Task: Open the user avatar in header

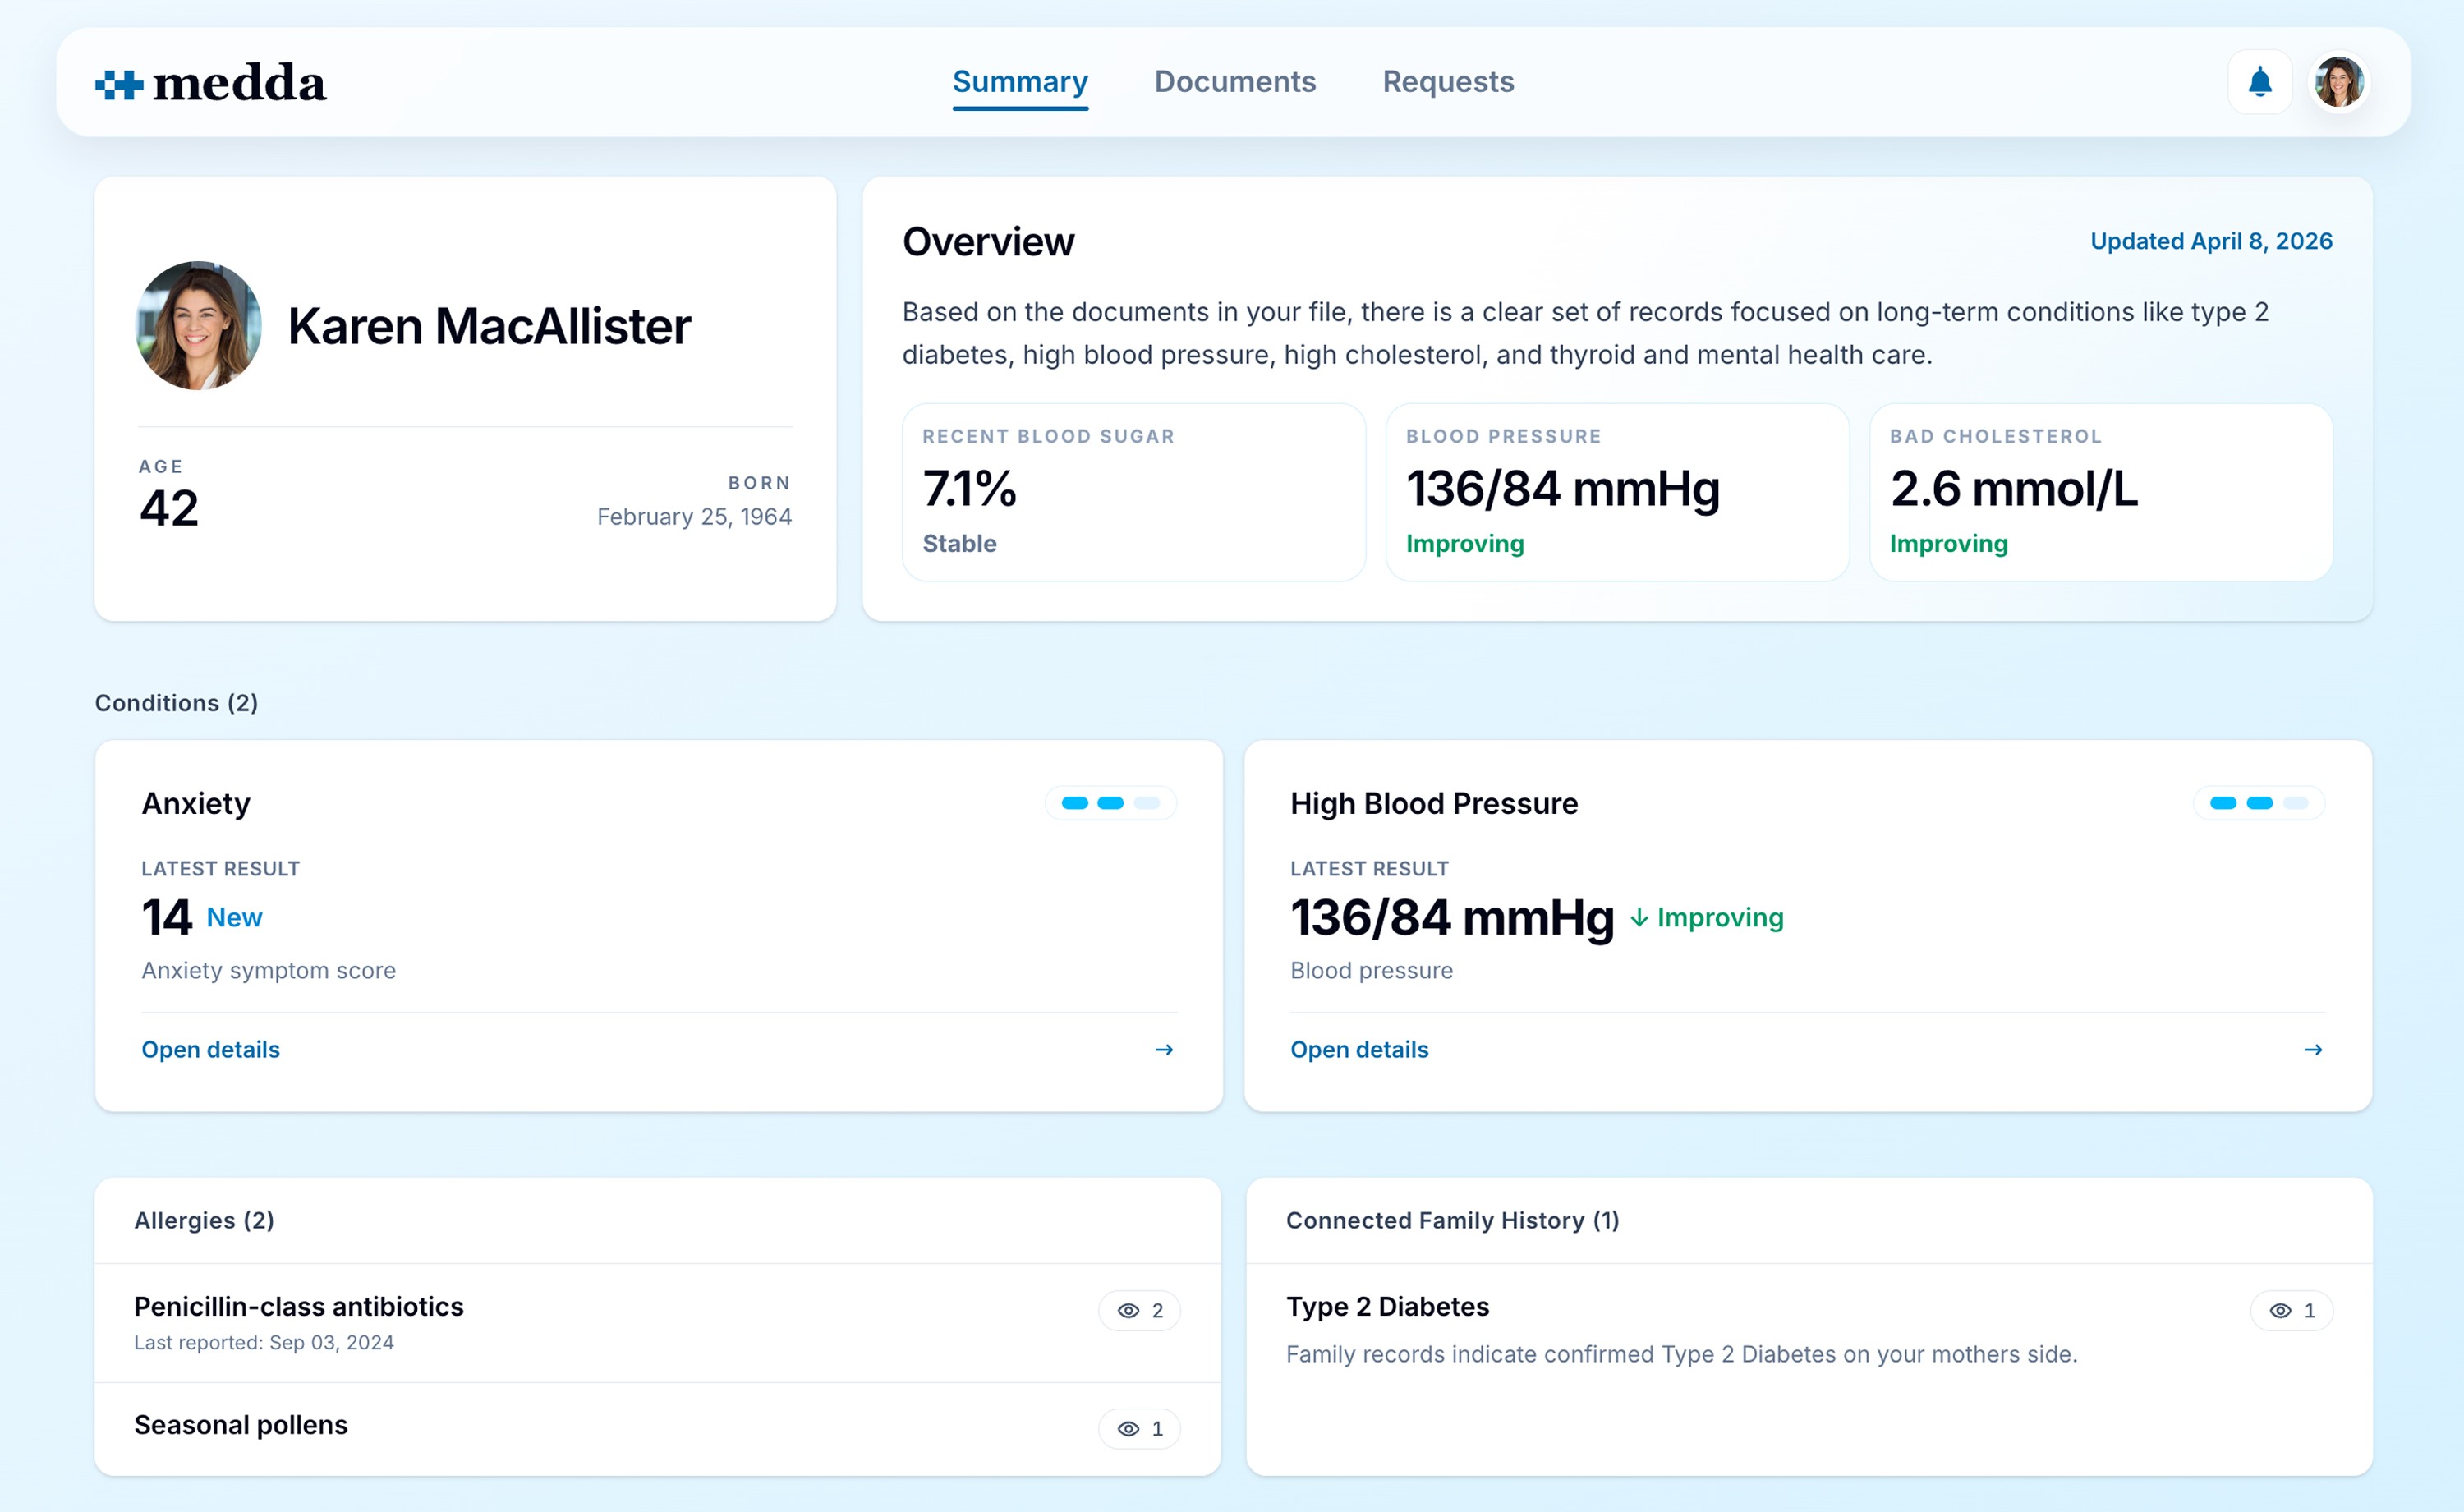Action: [x=2338, y=82]
